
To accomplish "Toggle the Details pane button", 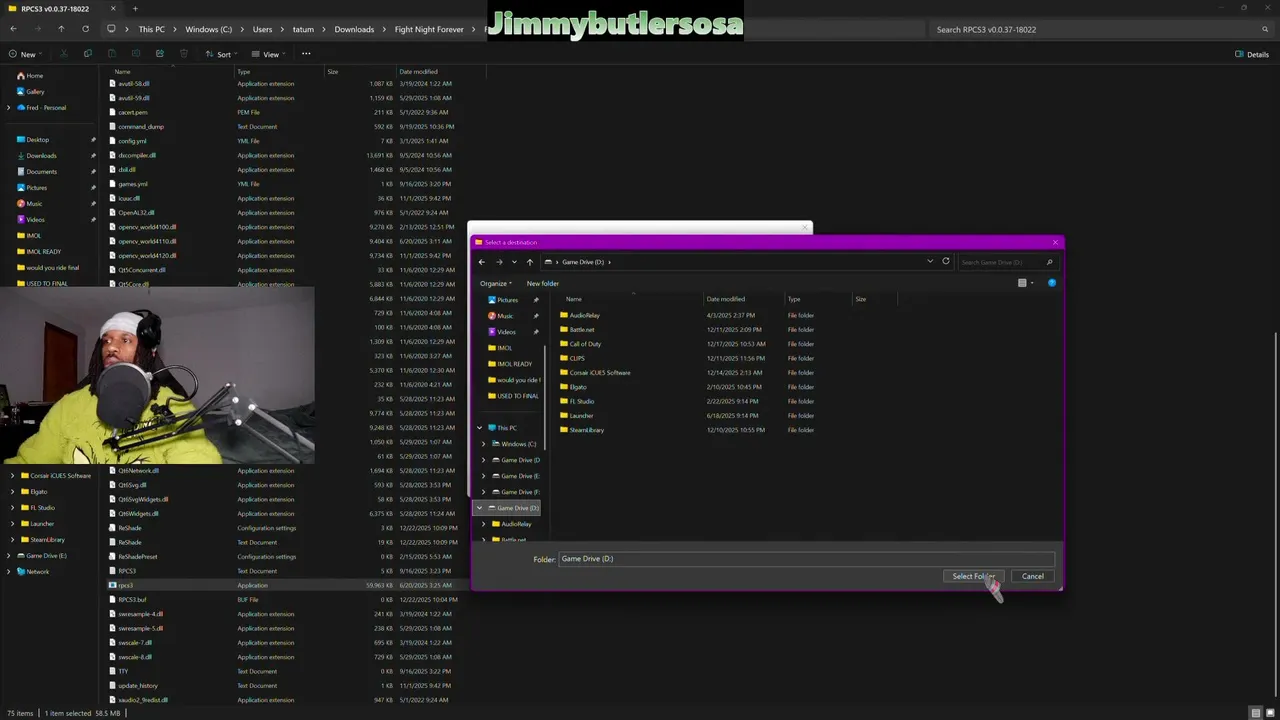I will pyautogui.click(x=1252, y=54).
